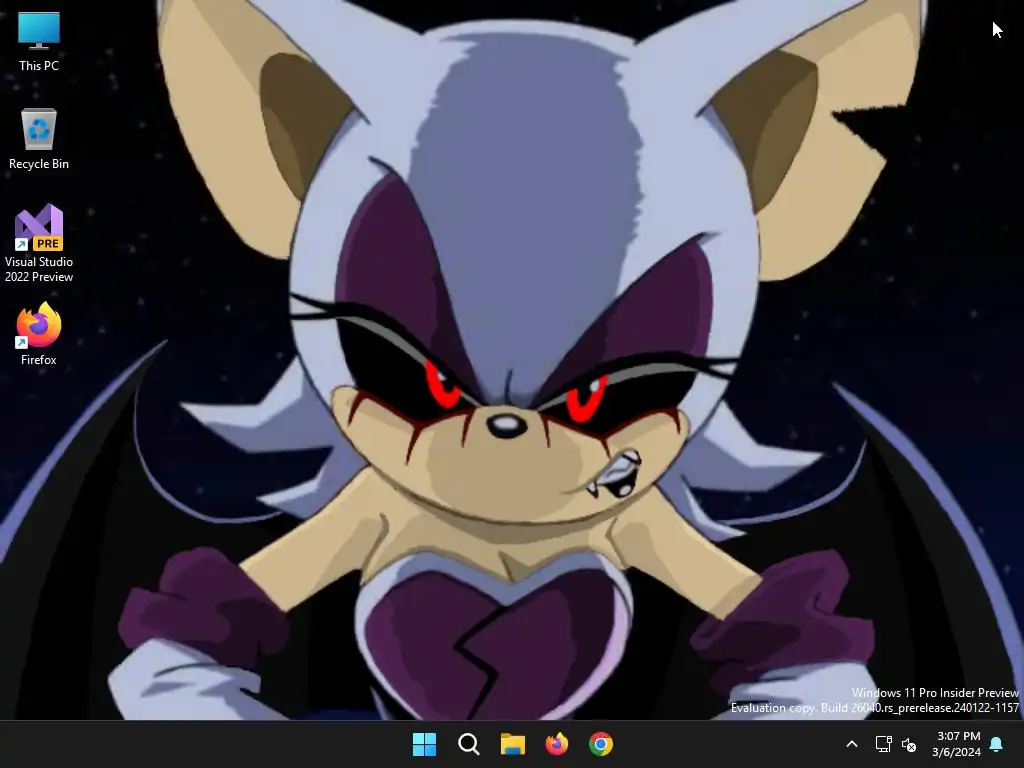
Task: Open File Explorer from the taskbar
Action: (513, 744)
